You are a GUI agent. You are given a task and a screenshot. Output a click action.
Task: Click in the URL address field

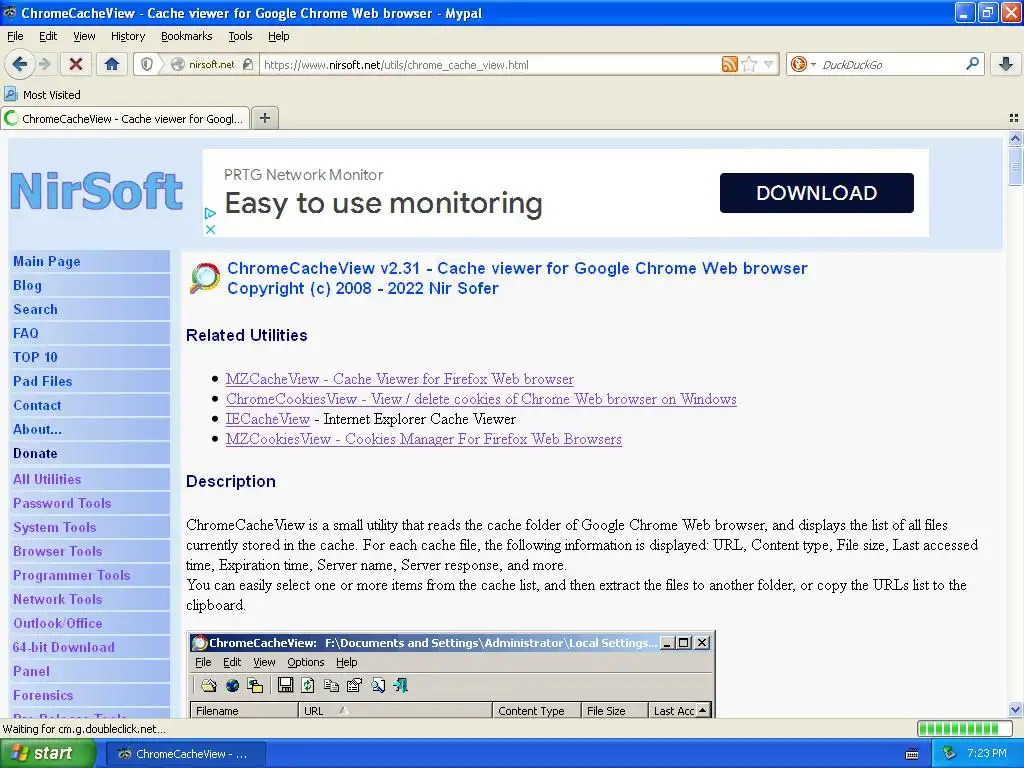click(x=490, y=65)
